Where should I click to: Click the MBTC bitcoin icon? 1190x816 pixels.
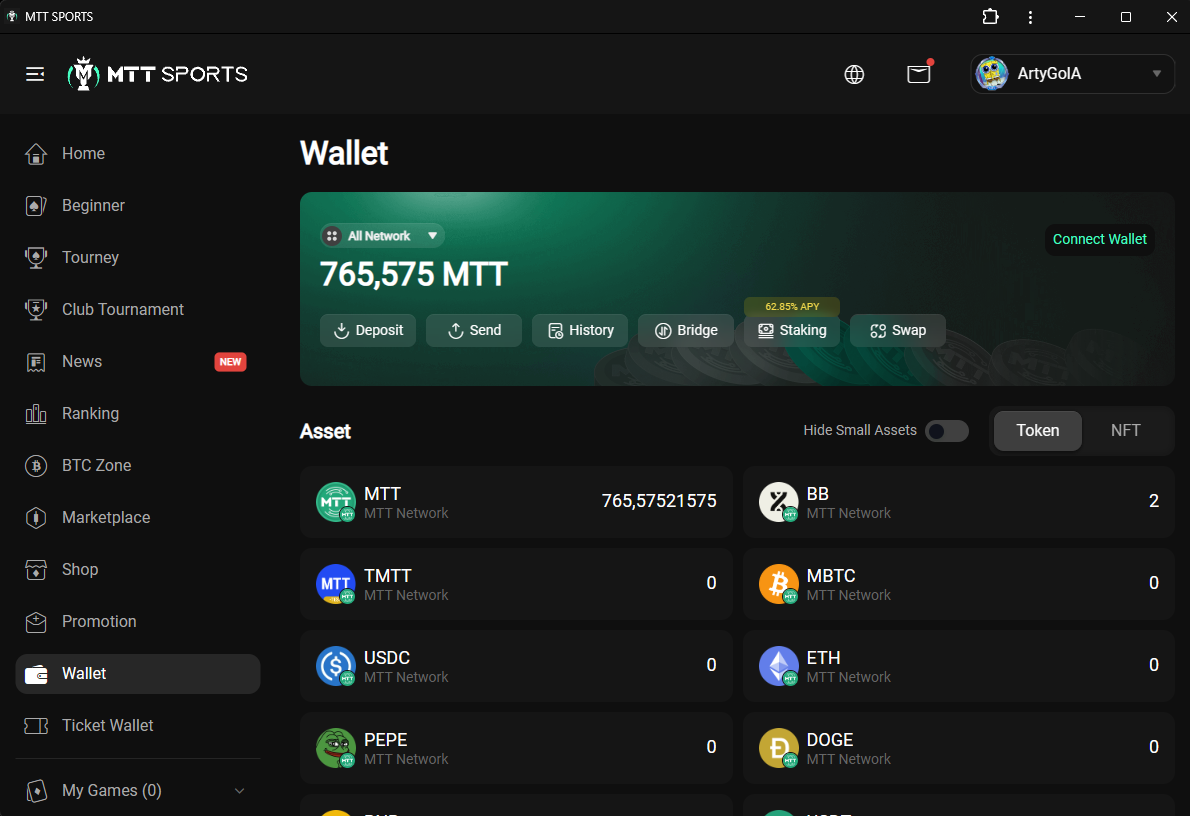click(779, 584)
